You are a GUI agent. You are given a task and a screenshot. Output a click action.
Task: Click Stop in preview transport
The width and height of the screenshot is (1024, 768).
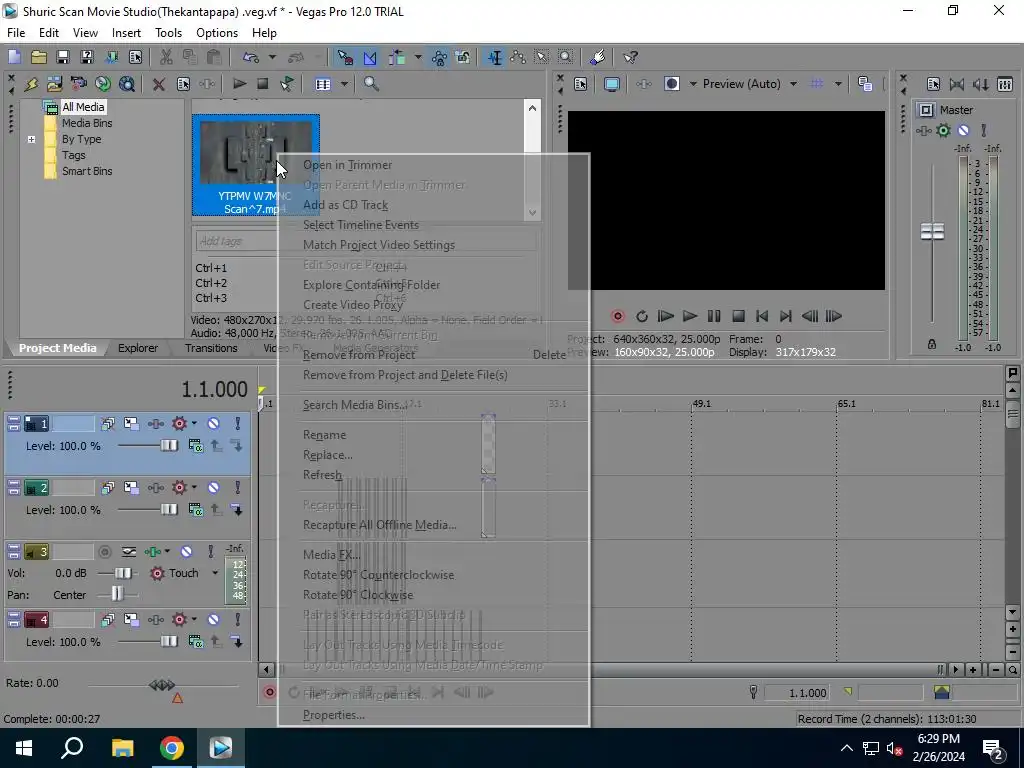(x=738, y=317)
